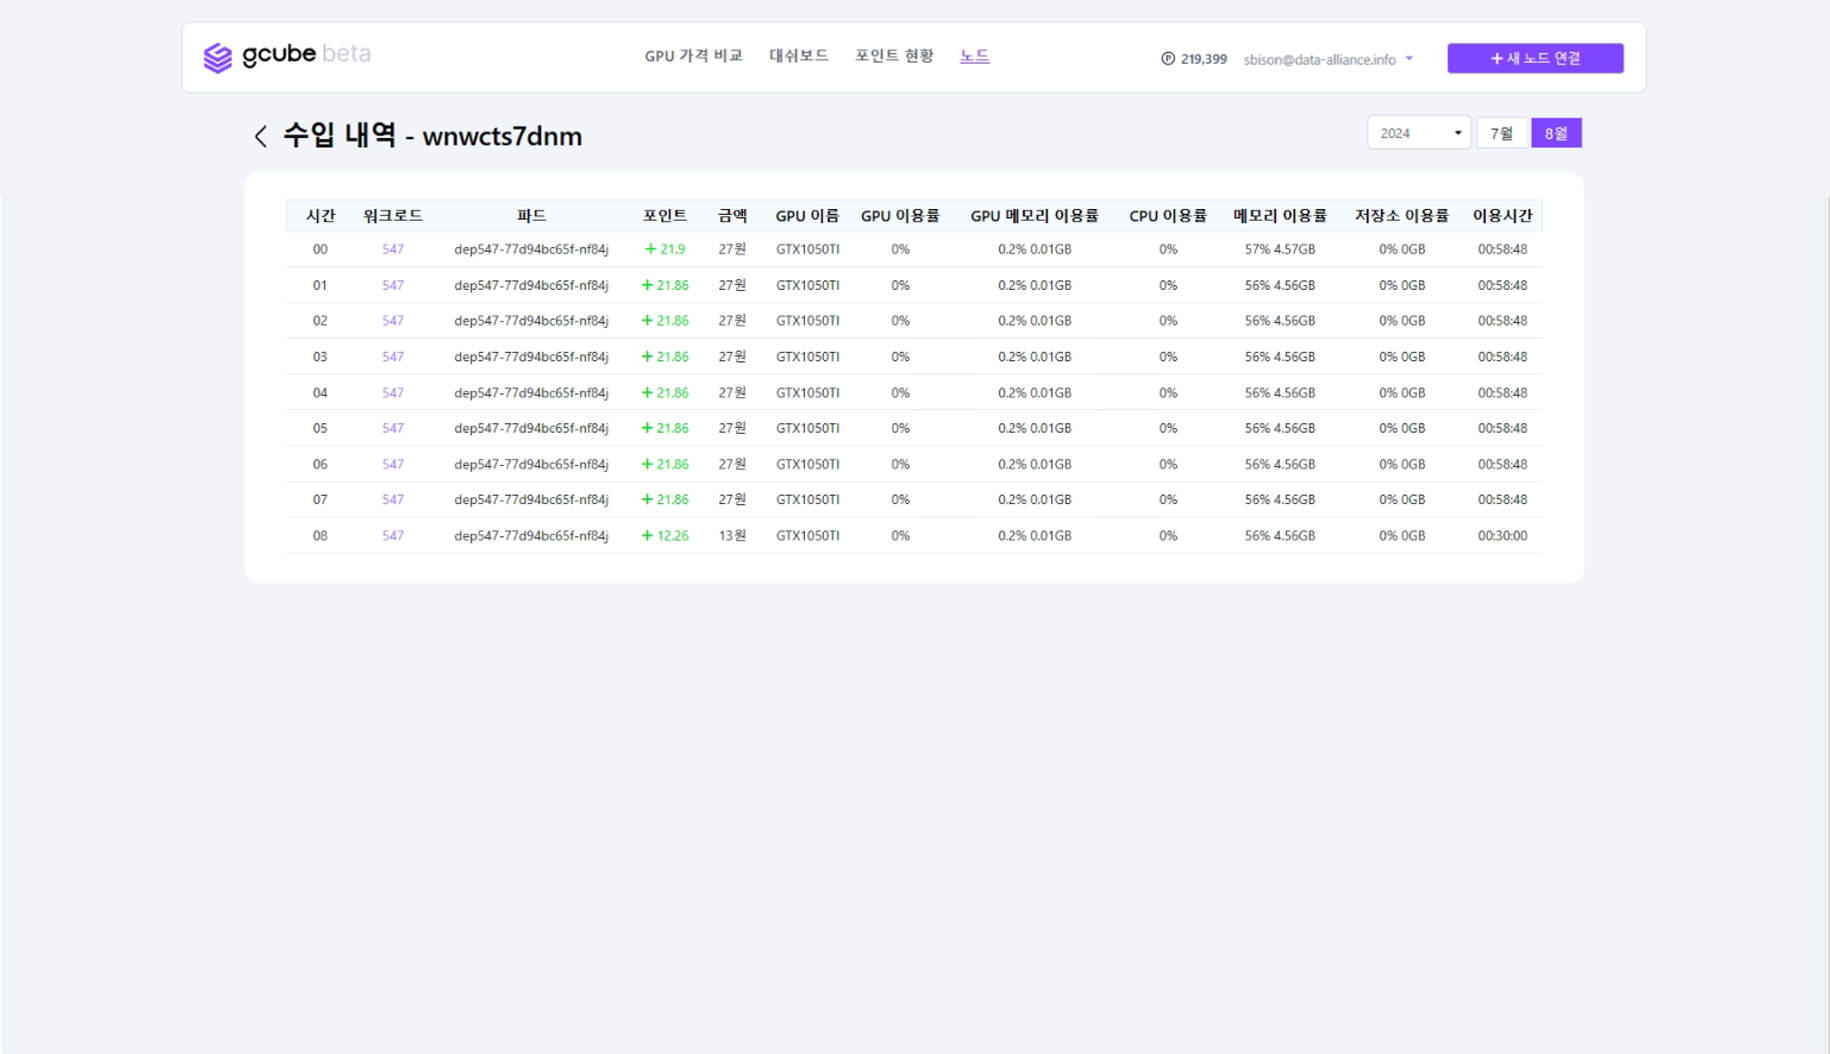
Task: Click 56% 4.56GB memory in row 02
Action: [1280, 321]
